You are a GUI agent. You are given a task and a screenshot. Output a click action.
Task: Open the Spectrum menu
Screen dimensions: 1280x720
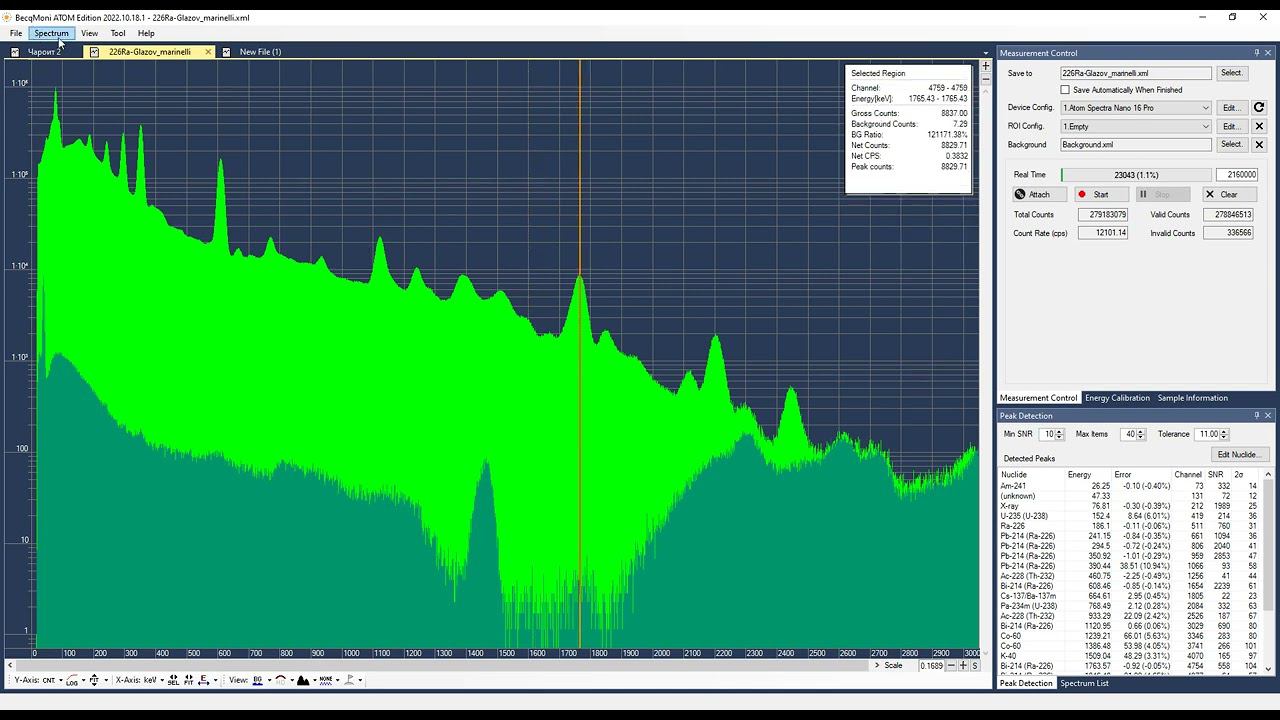click(51, 33)
